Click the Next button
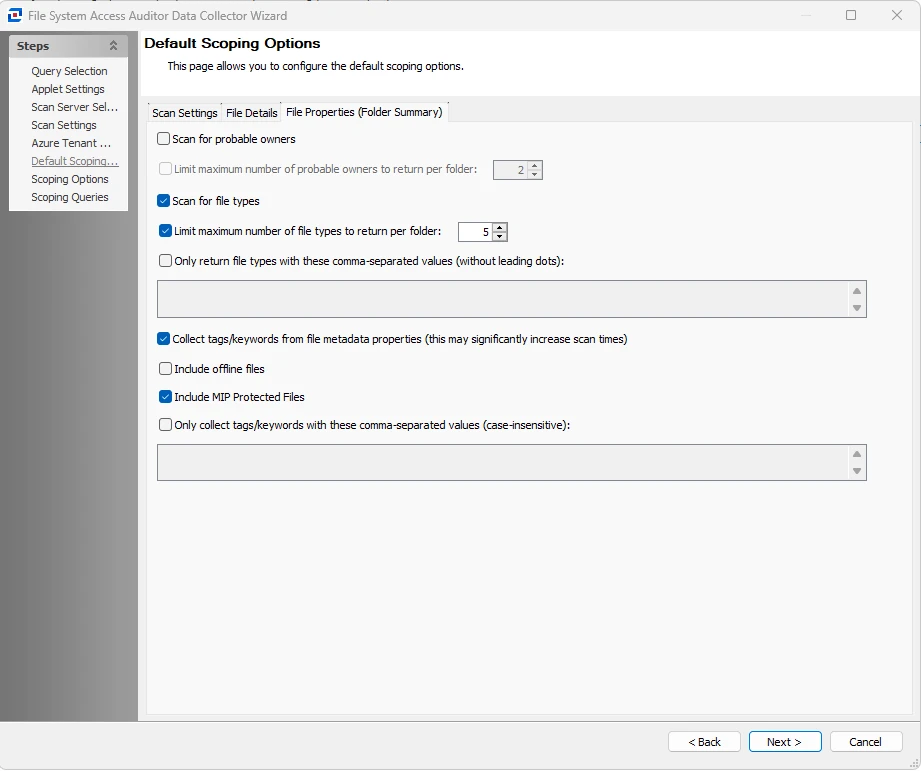Screen dimensions: 921x771 coord(785,742)
